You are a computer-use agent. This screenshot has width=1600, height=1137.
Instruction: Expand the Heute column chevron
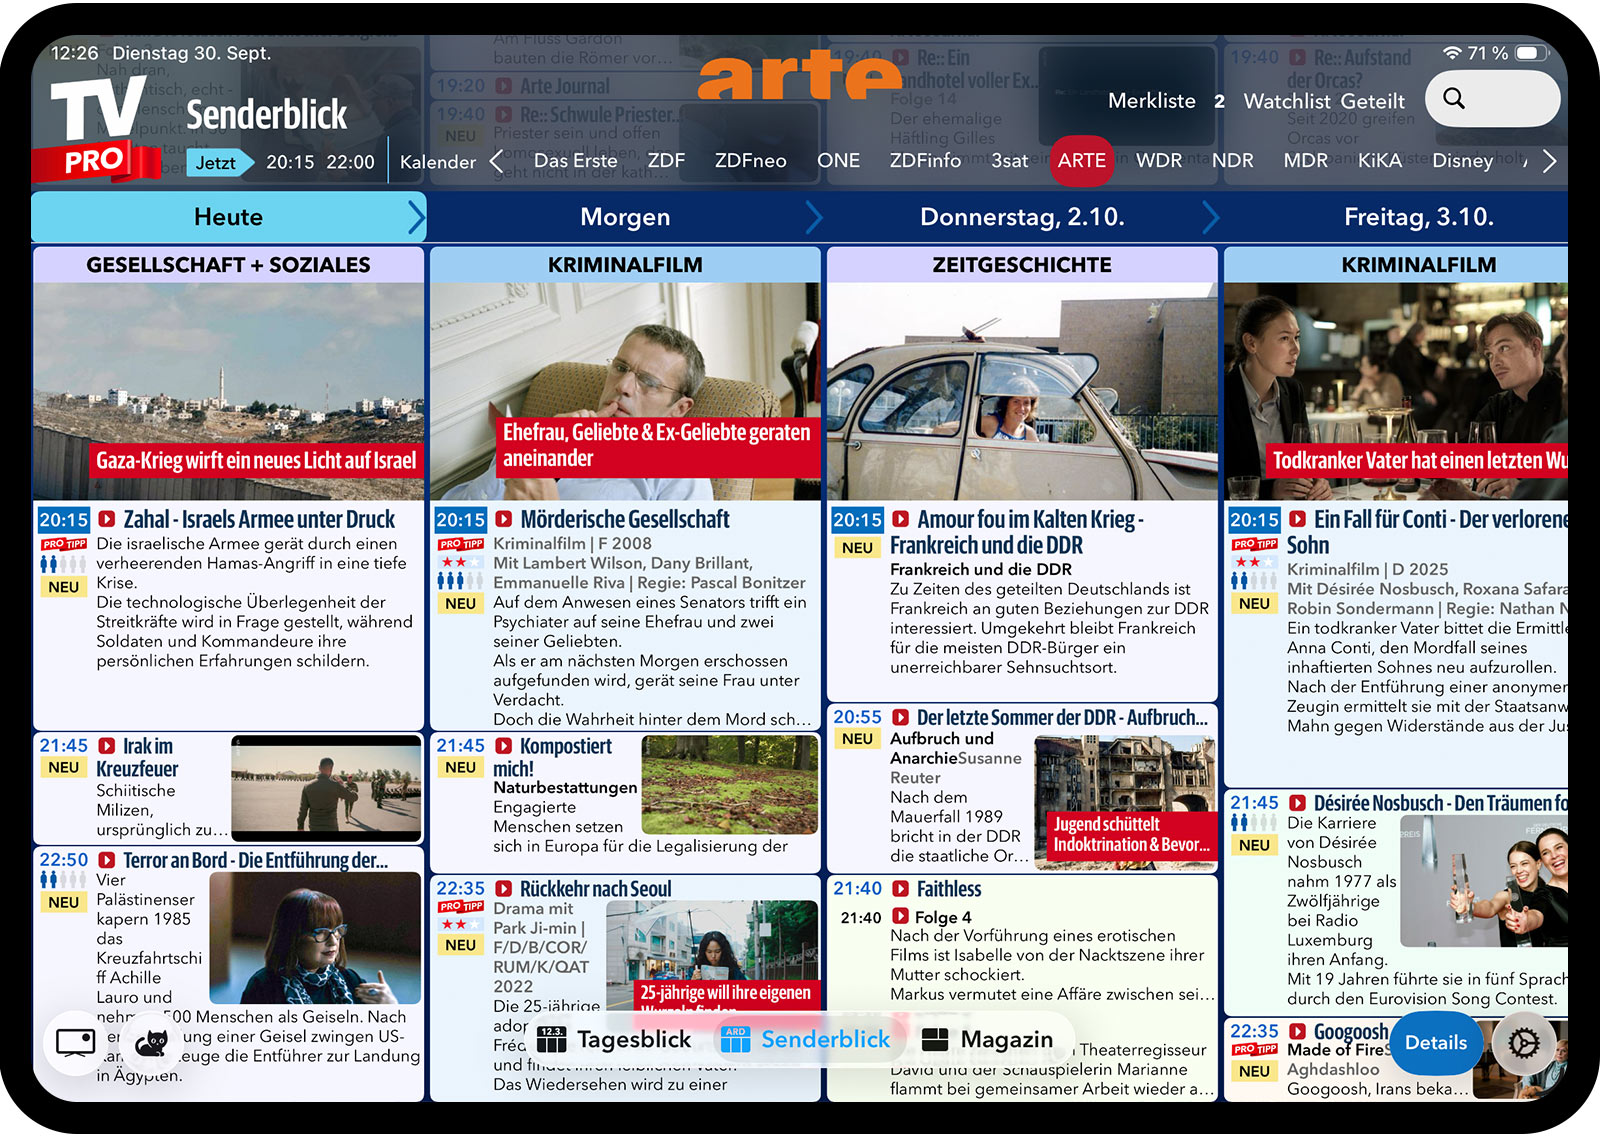416,217
